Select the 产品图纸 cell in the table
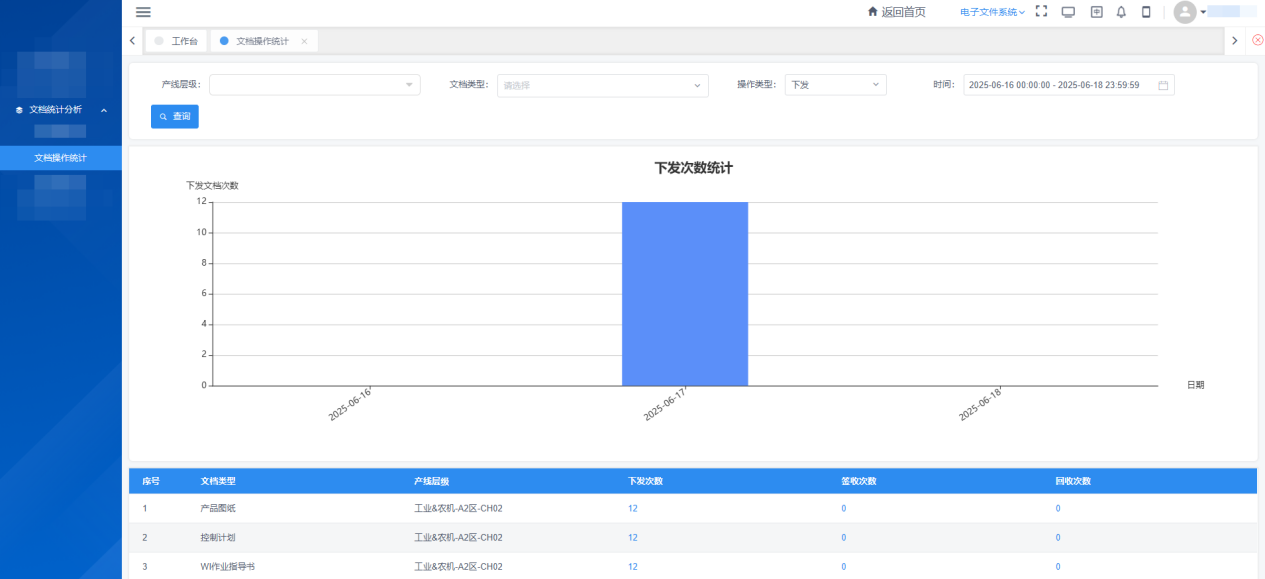 (x=218, y=508)
